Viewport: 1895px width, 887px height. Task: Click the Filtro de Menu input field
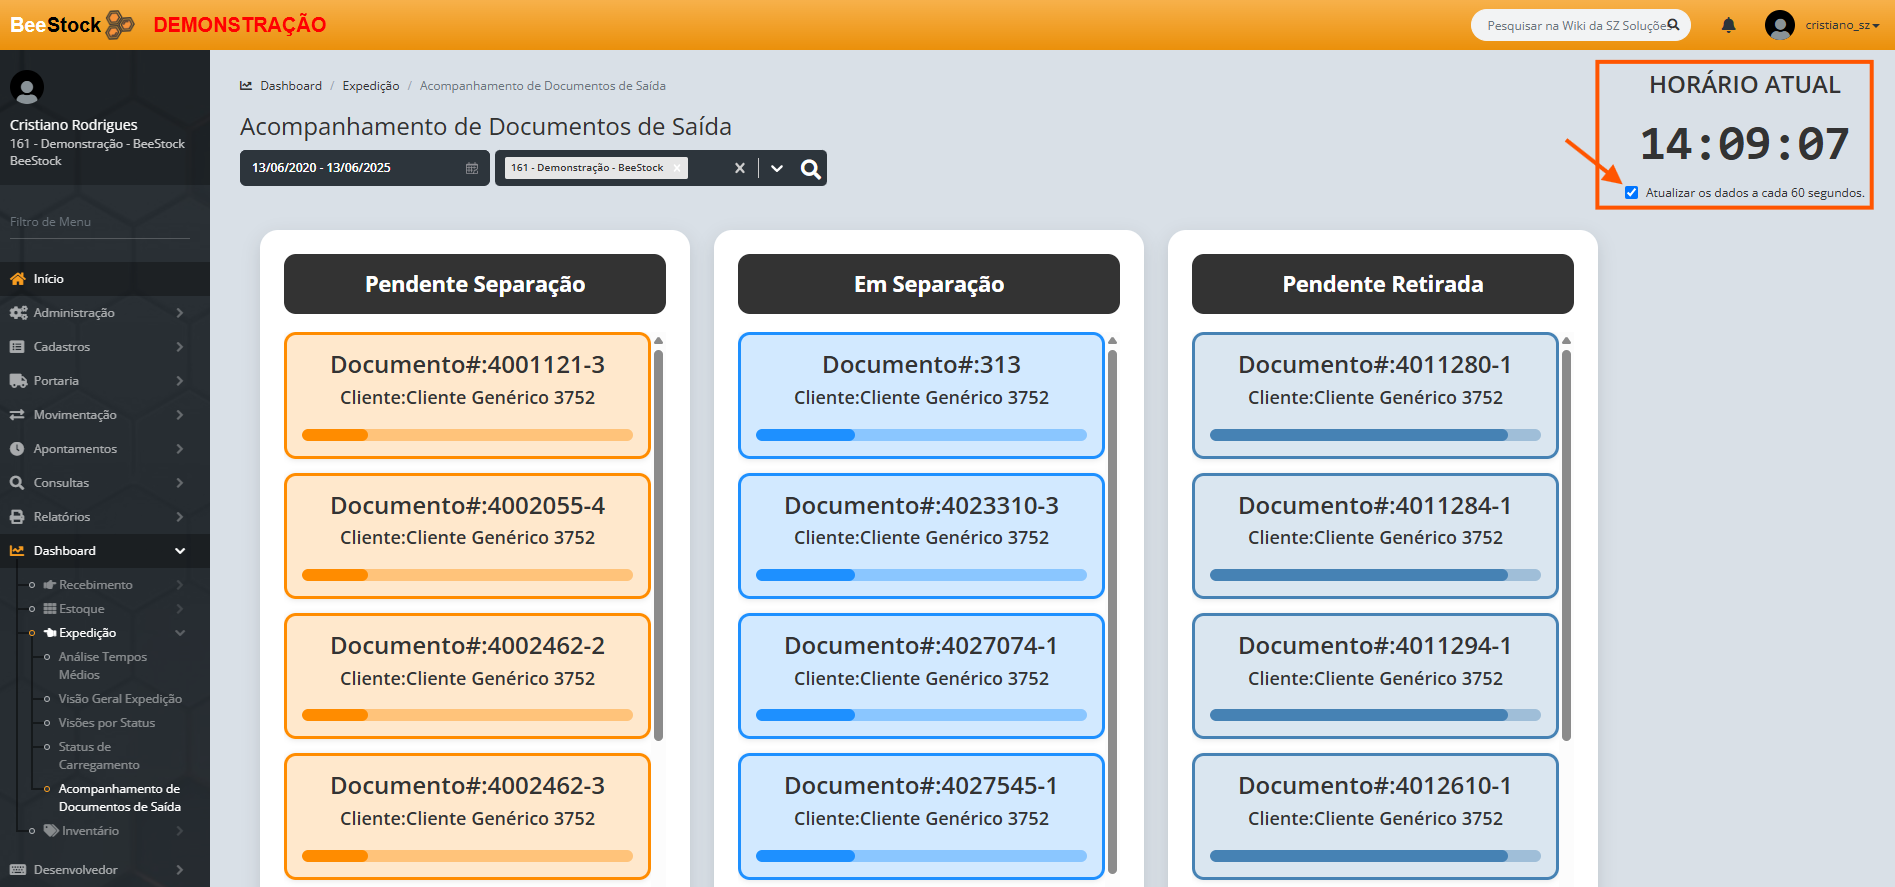pyautogui.click(x=100, y=222)
